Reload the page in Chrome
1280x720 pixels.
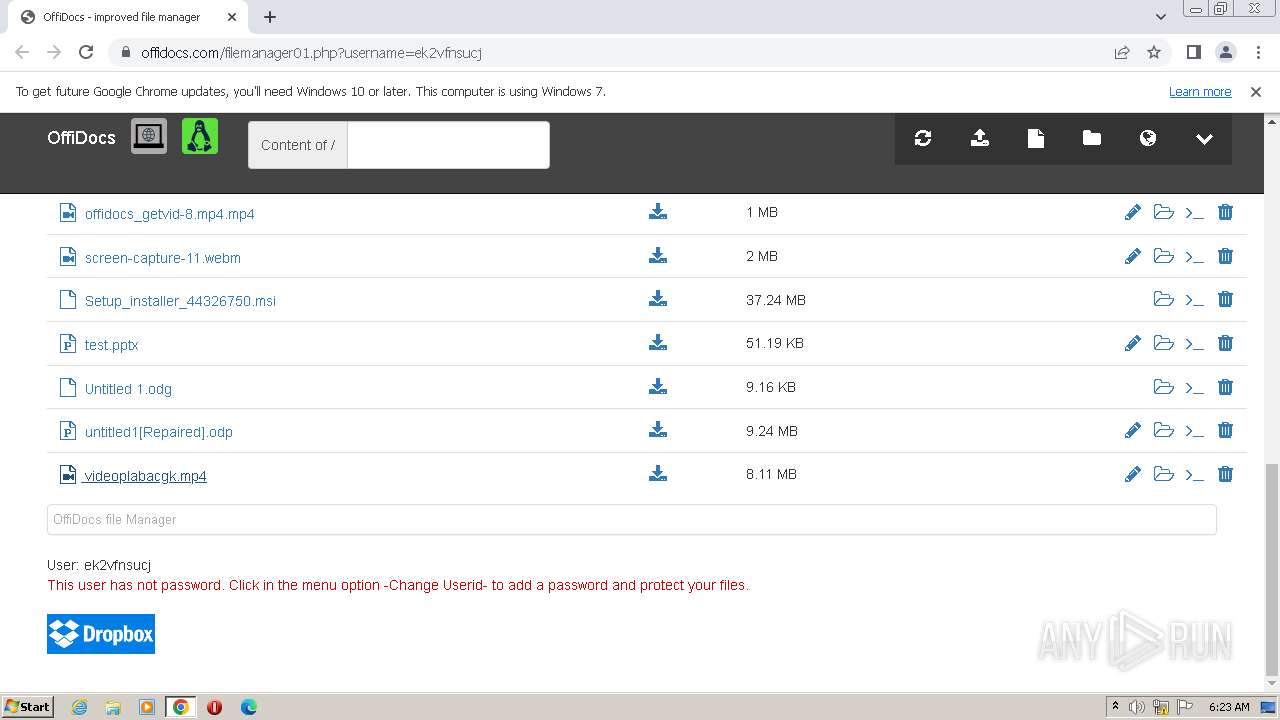86,52
